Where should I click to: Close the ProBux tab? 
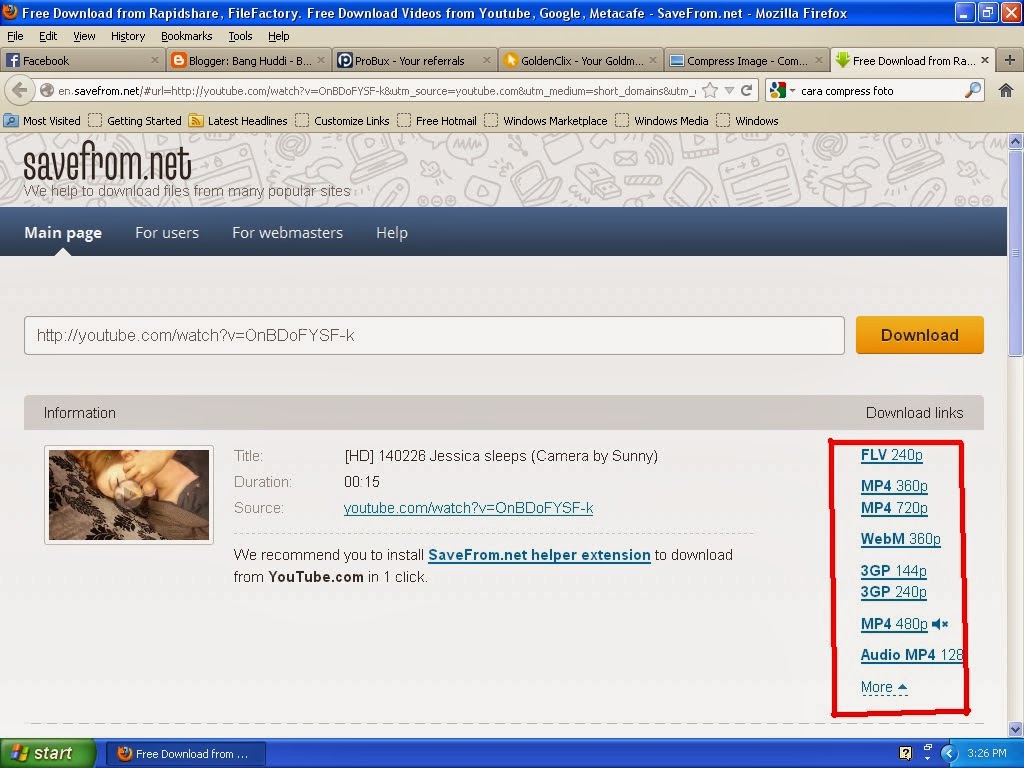pos(487,60)
